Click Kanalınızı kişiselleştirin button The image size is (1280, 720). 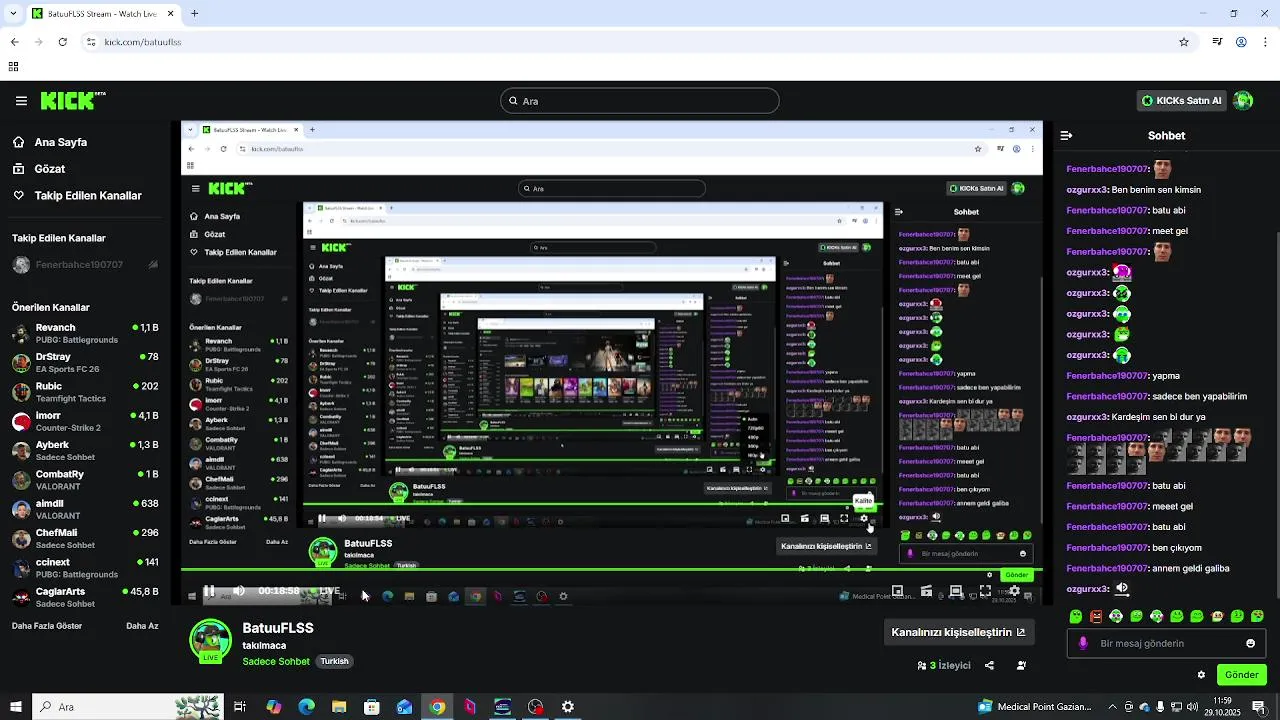point(959,632)
